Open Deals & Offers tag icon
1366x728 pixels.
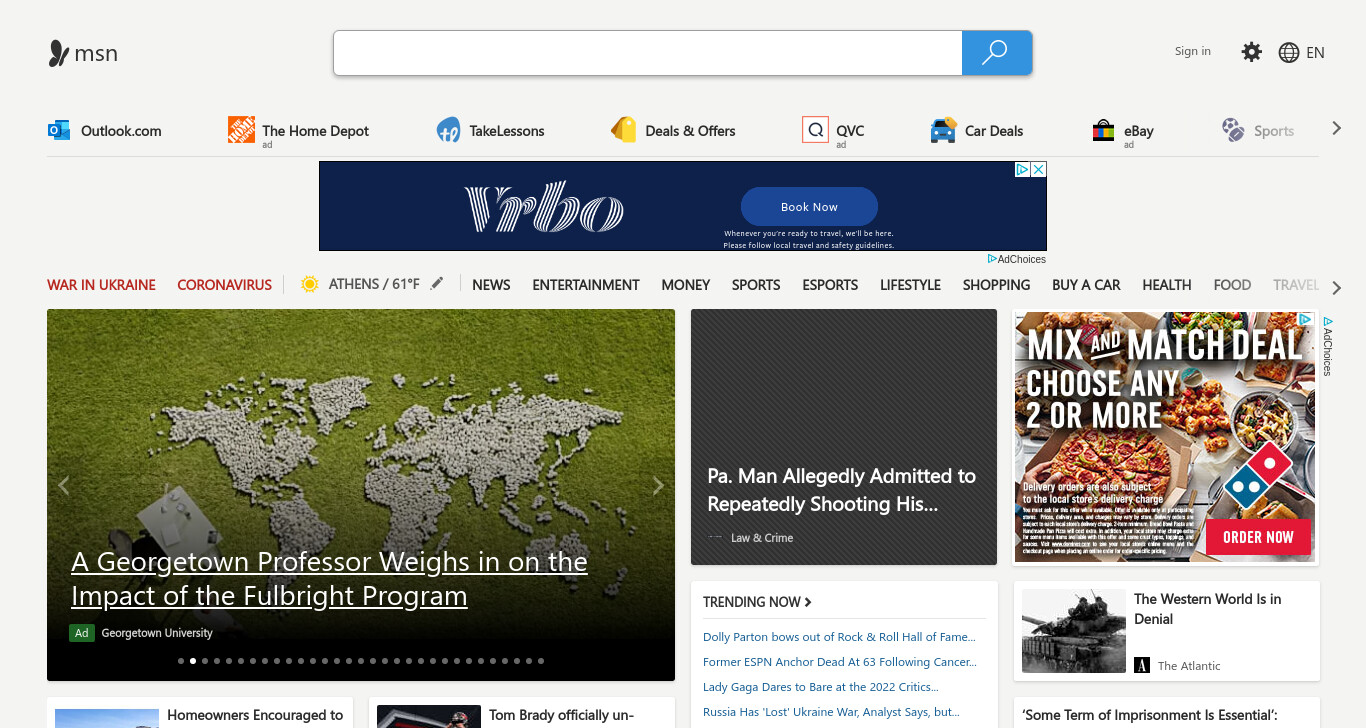(x=624, y=130)
